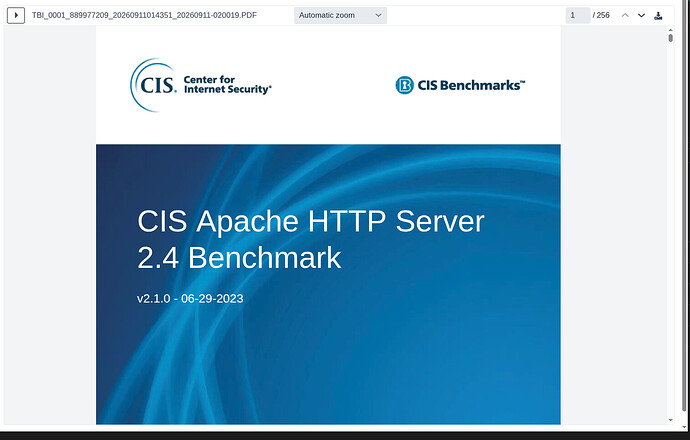Click the page number input field
Image resolution: width=690 pixels, height=440 pixels.
point(577,15)
